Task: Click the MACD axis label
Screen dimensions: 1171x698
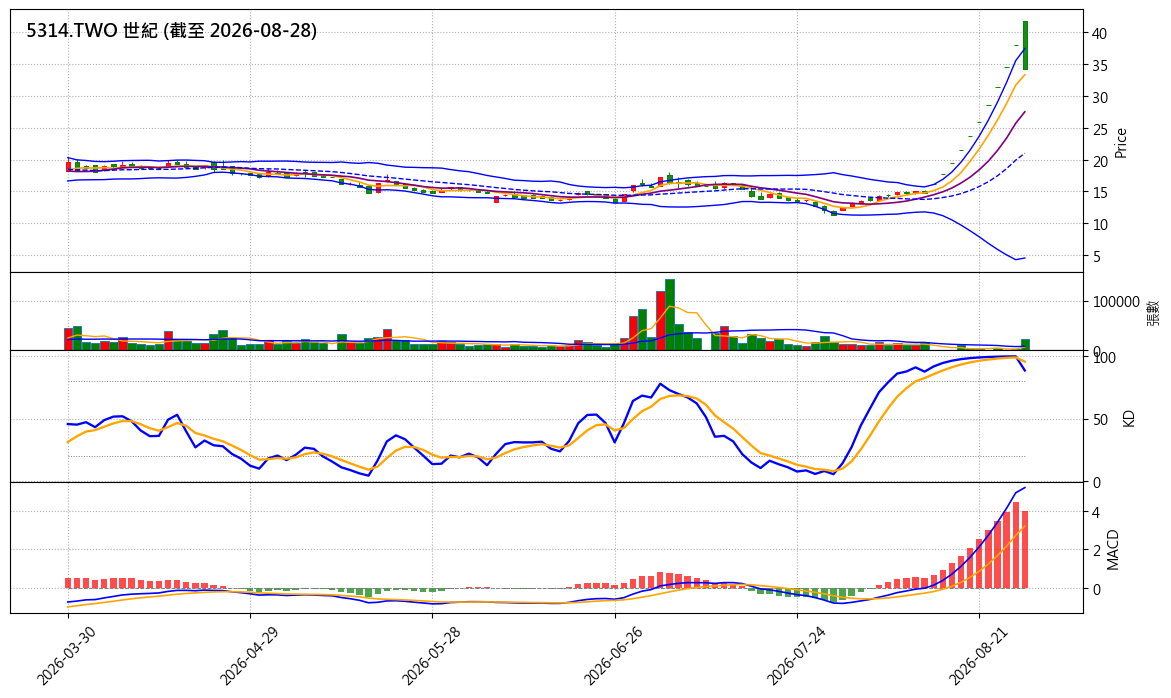Action: 1113,550
